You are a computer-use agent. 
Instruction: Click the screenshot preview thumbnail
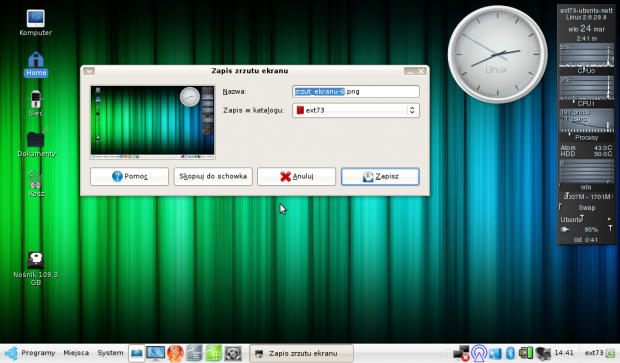[x=153, y=122]
